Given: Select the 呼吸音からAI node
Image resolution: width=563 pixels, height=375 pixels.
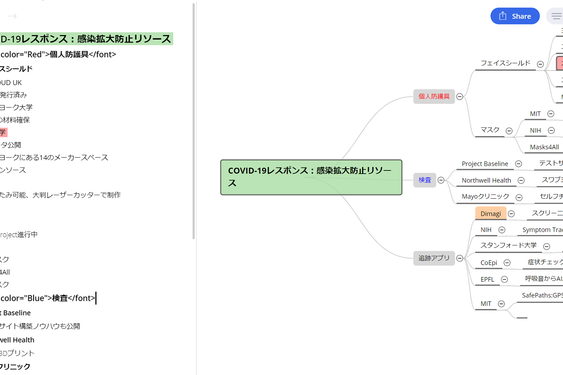Looking at the screenshot, I should tap(544, 279).
